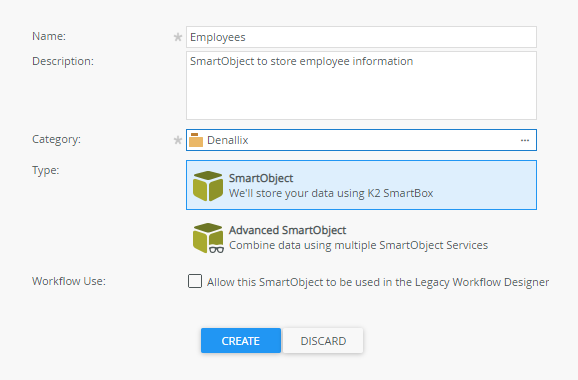Screen dimensions: 578x380
Task: Enable Legacy Workflow Designer checkbox
Action: click(x=195, y=281)
